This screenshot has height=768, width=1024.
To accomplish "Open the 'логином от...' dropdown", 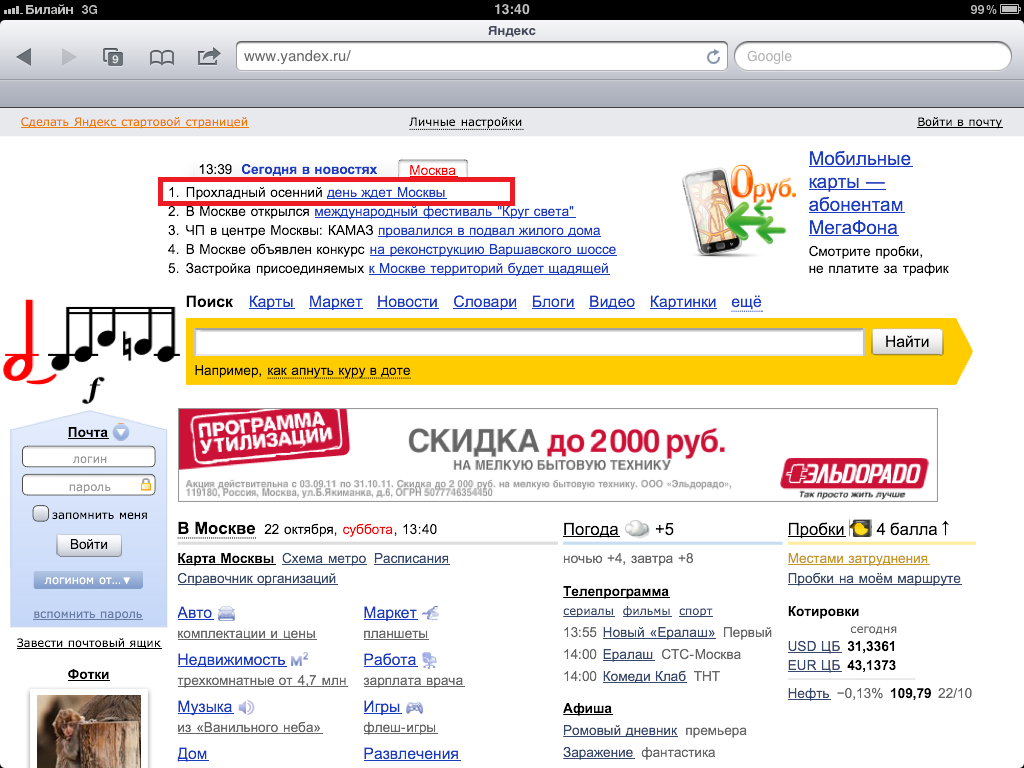I will click(88, 580).
